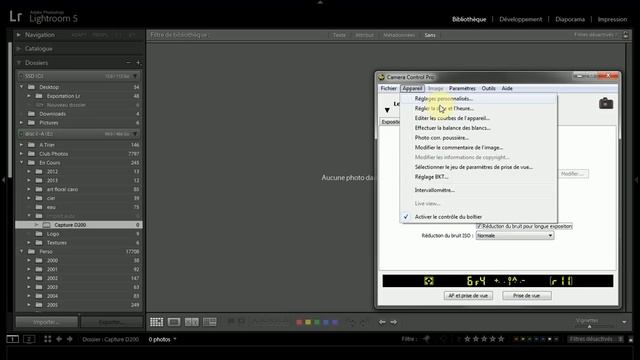This screenshot has height=360, width=640.
Task: Select the Métadonnées filter option
Action: click(399, 35)
